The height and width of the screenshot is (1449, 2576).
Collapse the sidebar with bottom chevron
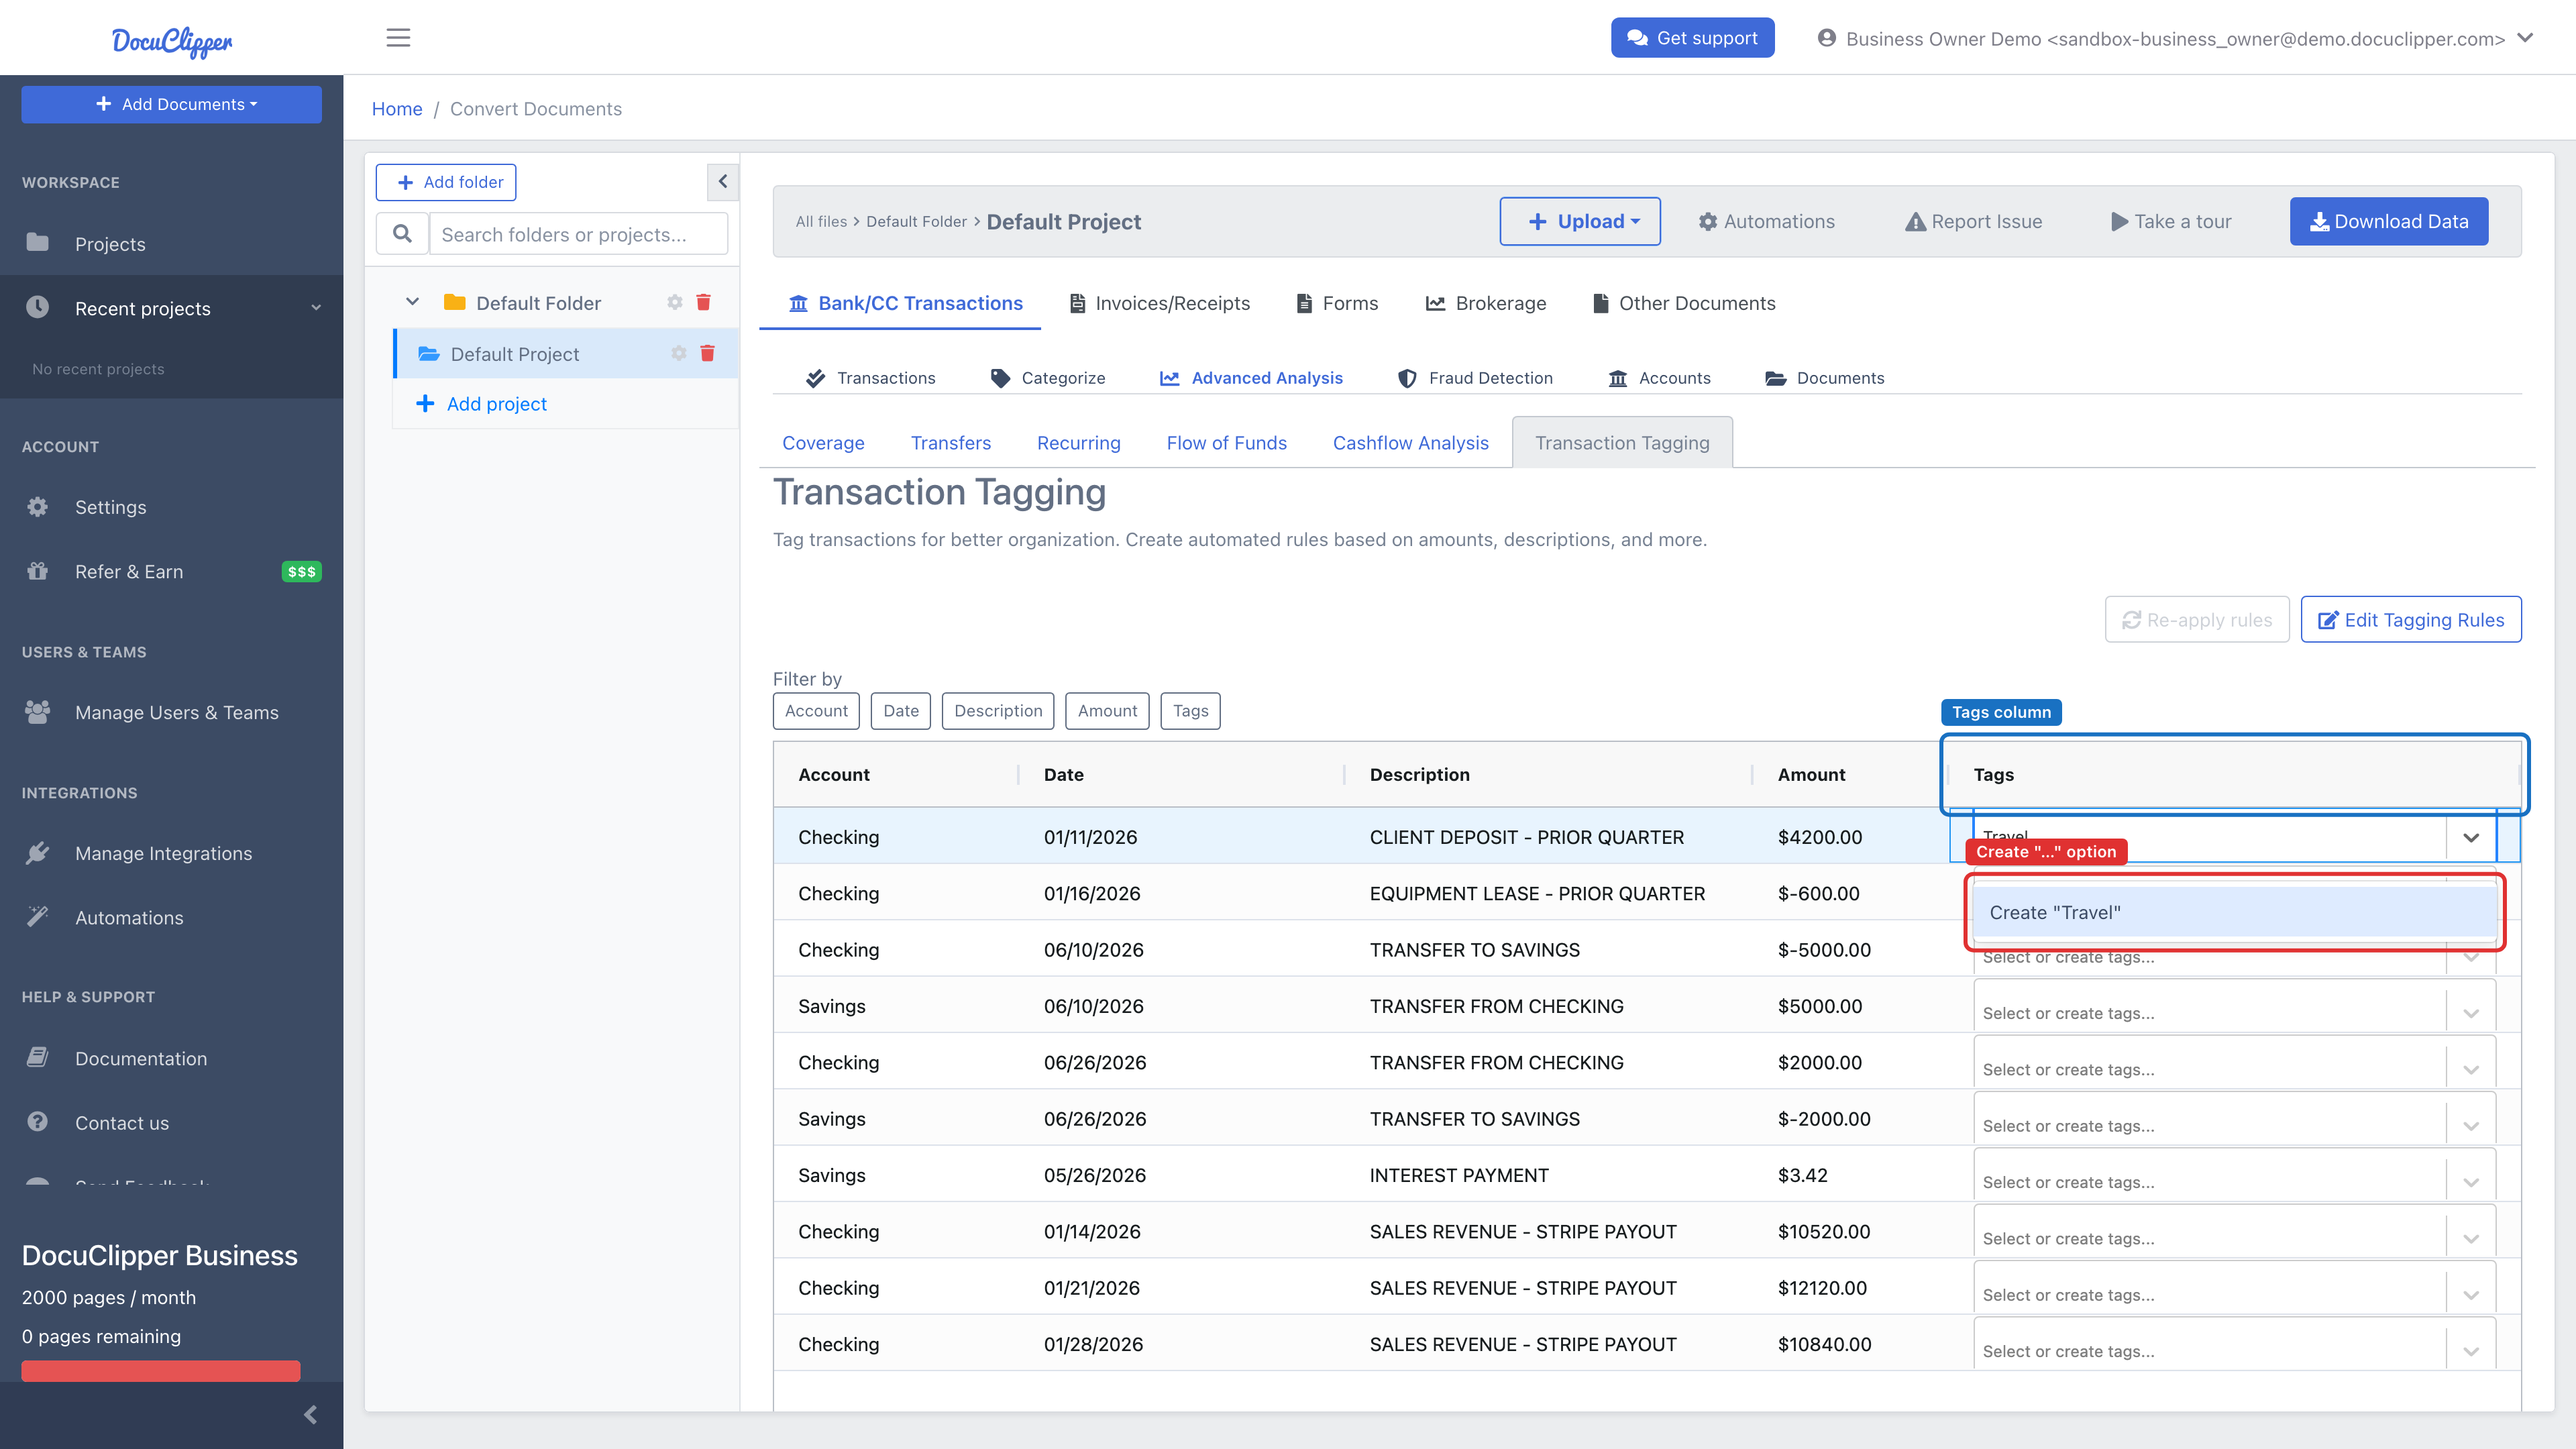311,1414
